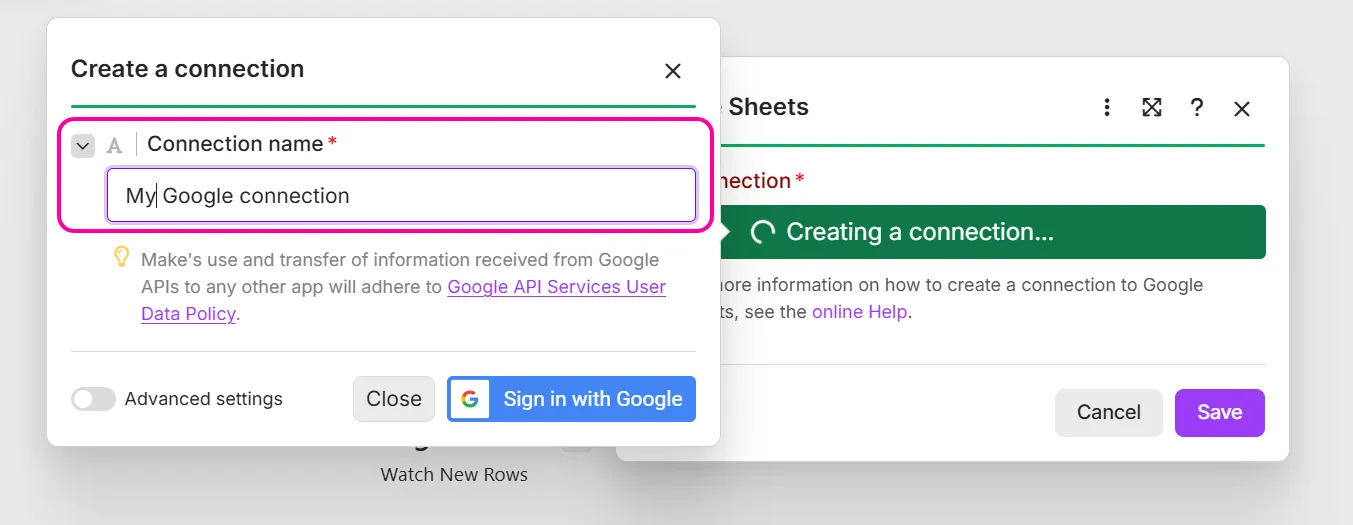This screenshot has height=525, width=1353.
Task: Click the Google logo icon
Action: click(470, 399)
